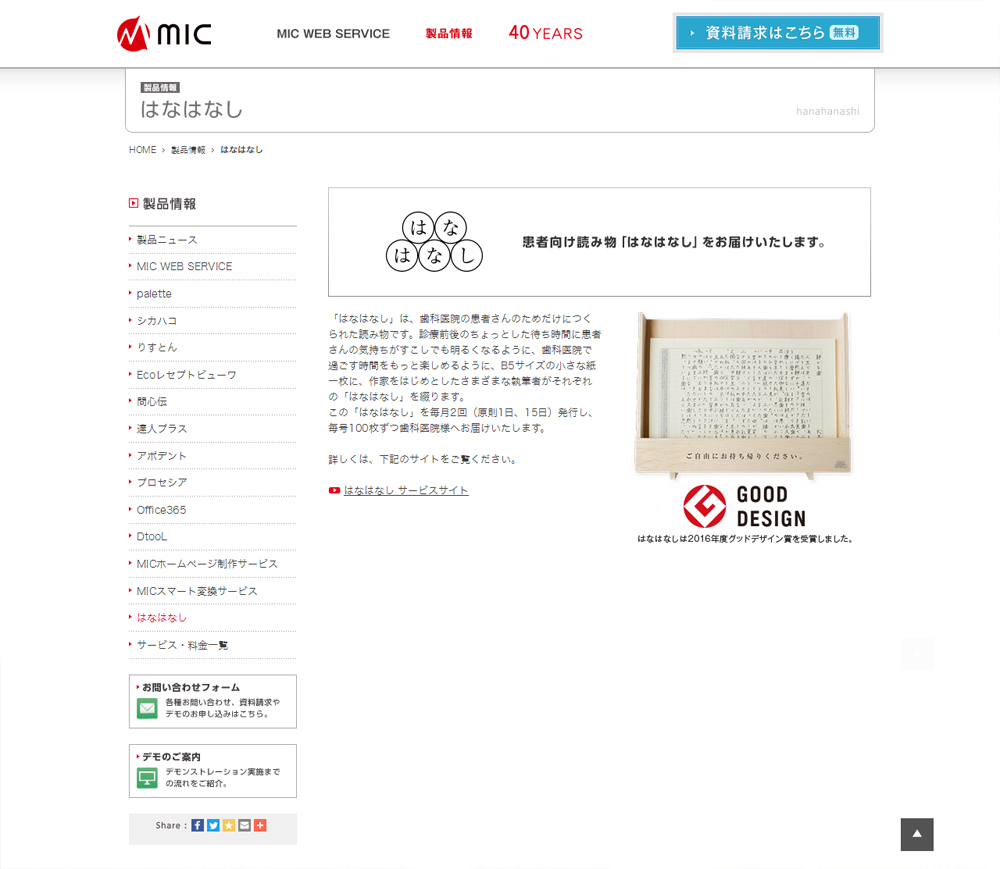Go to 製品情報 in breadcrumb
Viewport: 1000px width, 869px height.
[188, 150]
